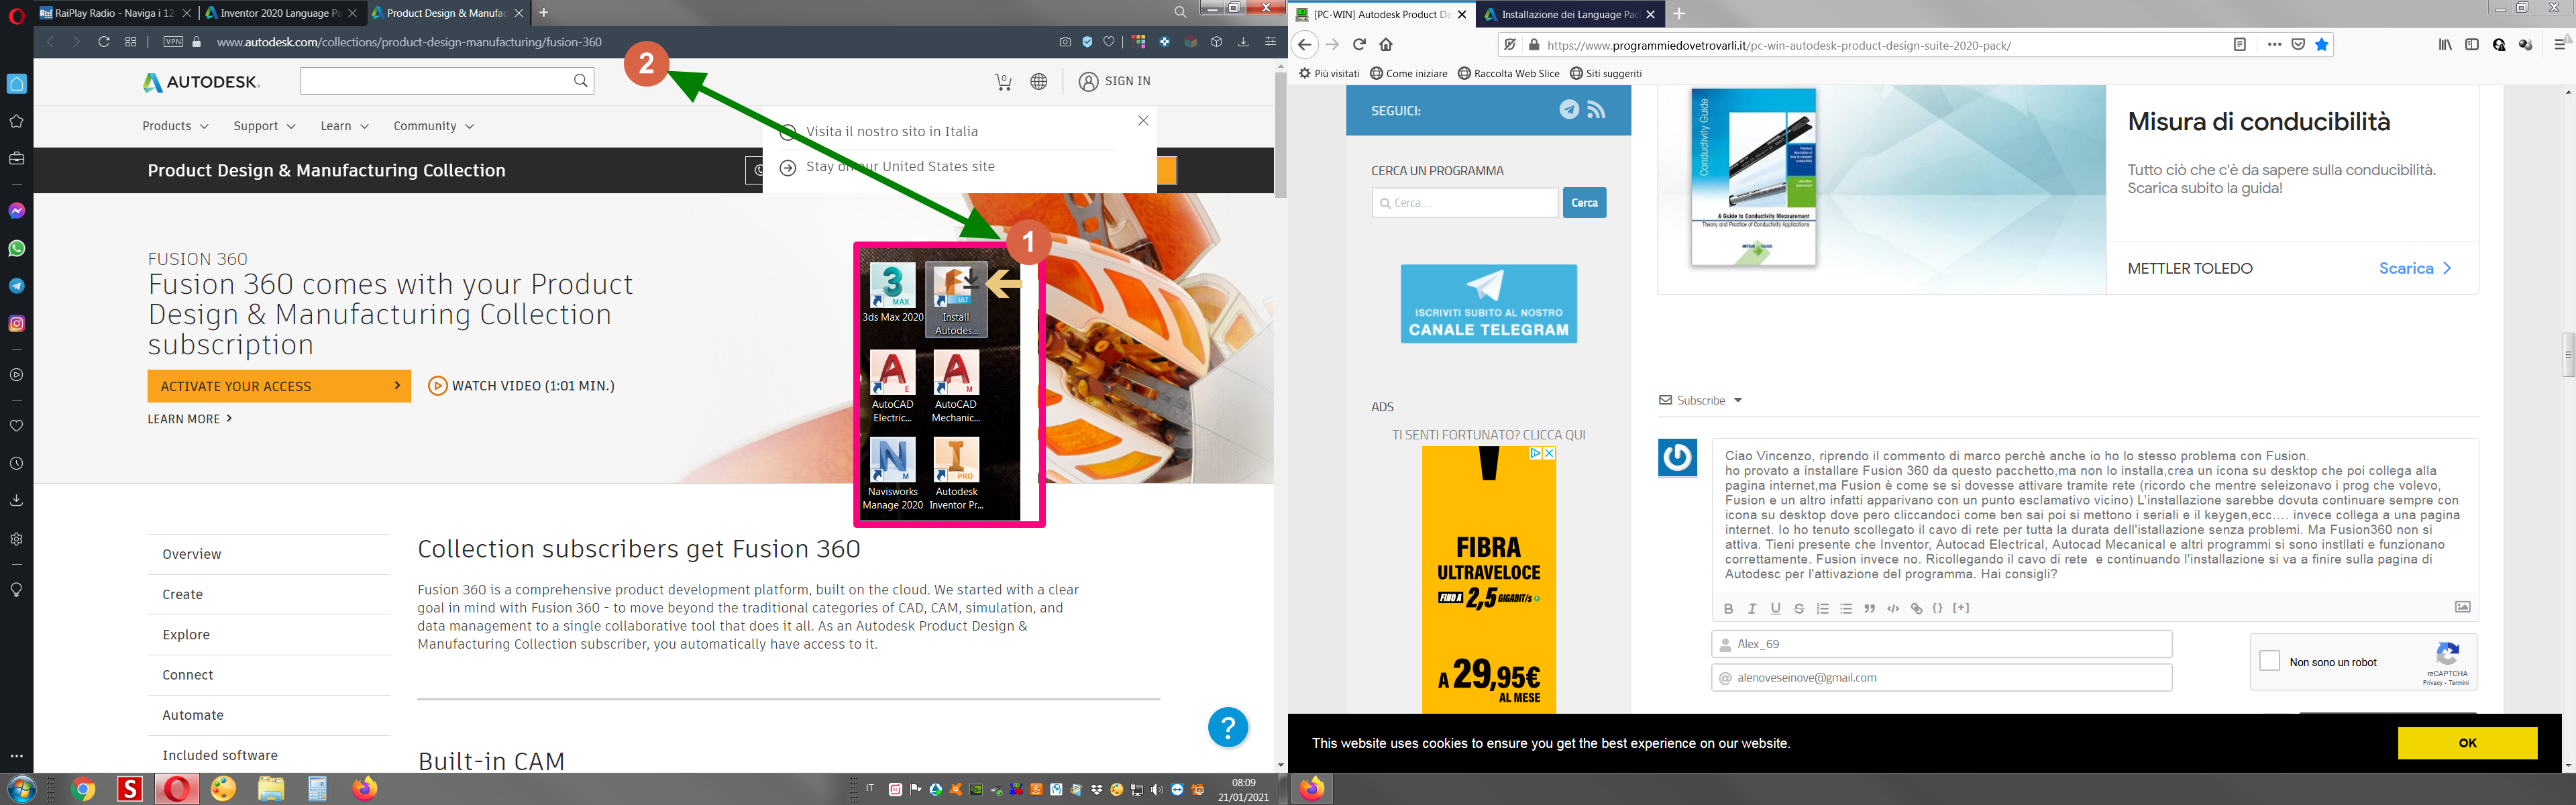Screen dimensions: 2576x805
Task: Open Opera downloads icon in toolbar
Action: [x=1243, y=42]
